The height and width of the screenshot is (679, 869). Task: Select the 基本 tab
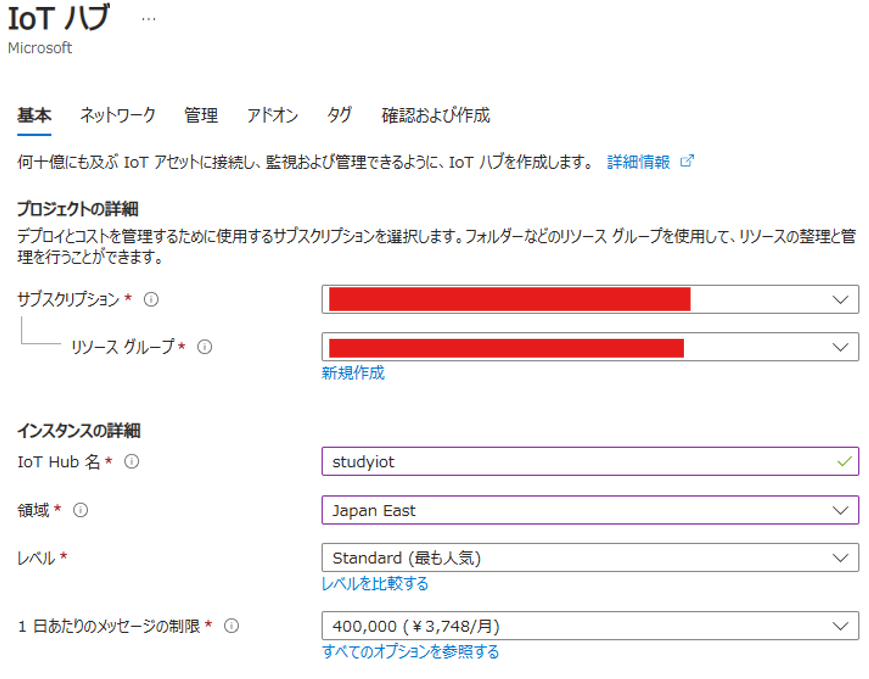(x=34, y=115)
